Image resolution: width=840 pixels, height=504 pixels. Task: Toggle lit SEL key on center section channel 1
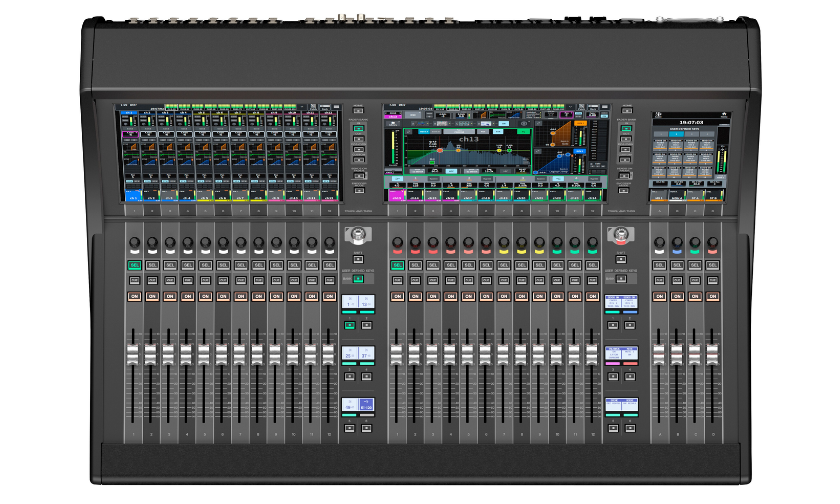(397, 265)
